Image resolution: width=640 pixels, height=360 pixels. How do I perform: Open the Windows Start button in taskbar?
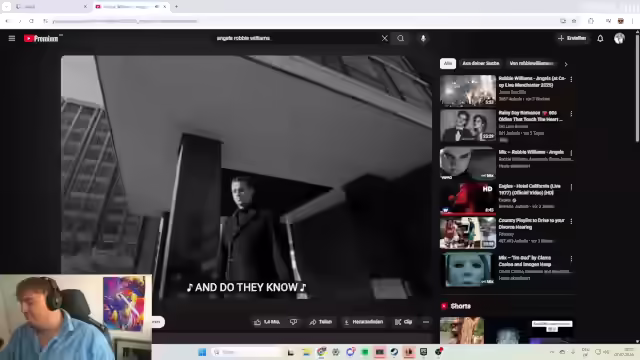click(202, 352)
